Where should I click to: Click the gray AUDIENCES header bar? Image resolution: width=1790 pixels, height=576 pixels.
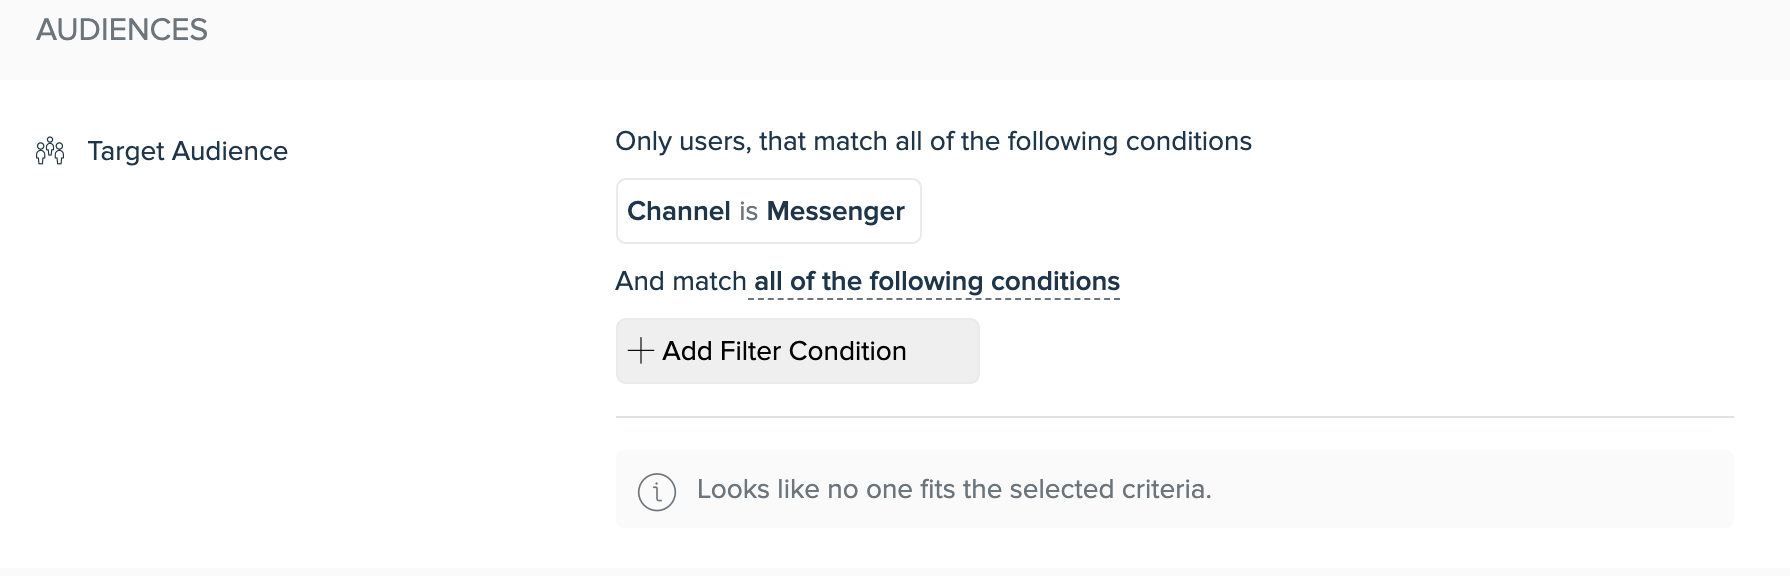click(x=895, y=39)
